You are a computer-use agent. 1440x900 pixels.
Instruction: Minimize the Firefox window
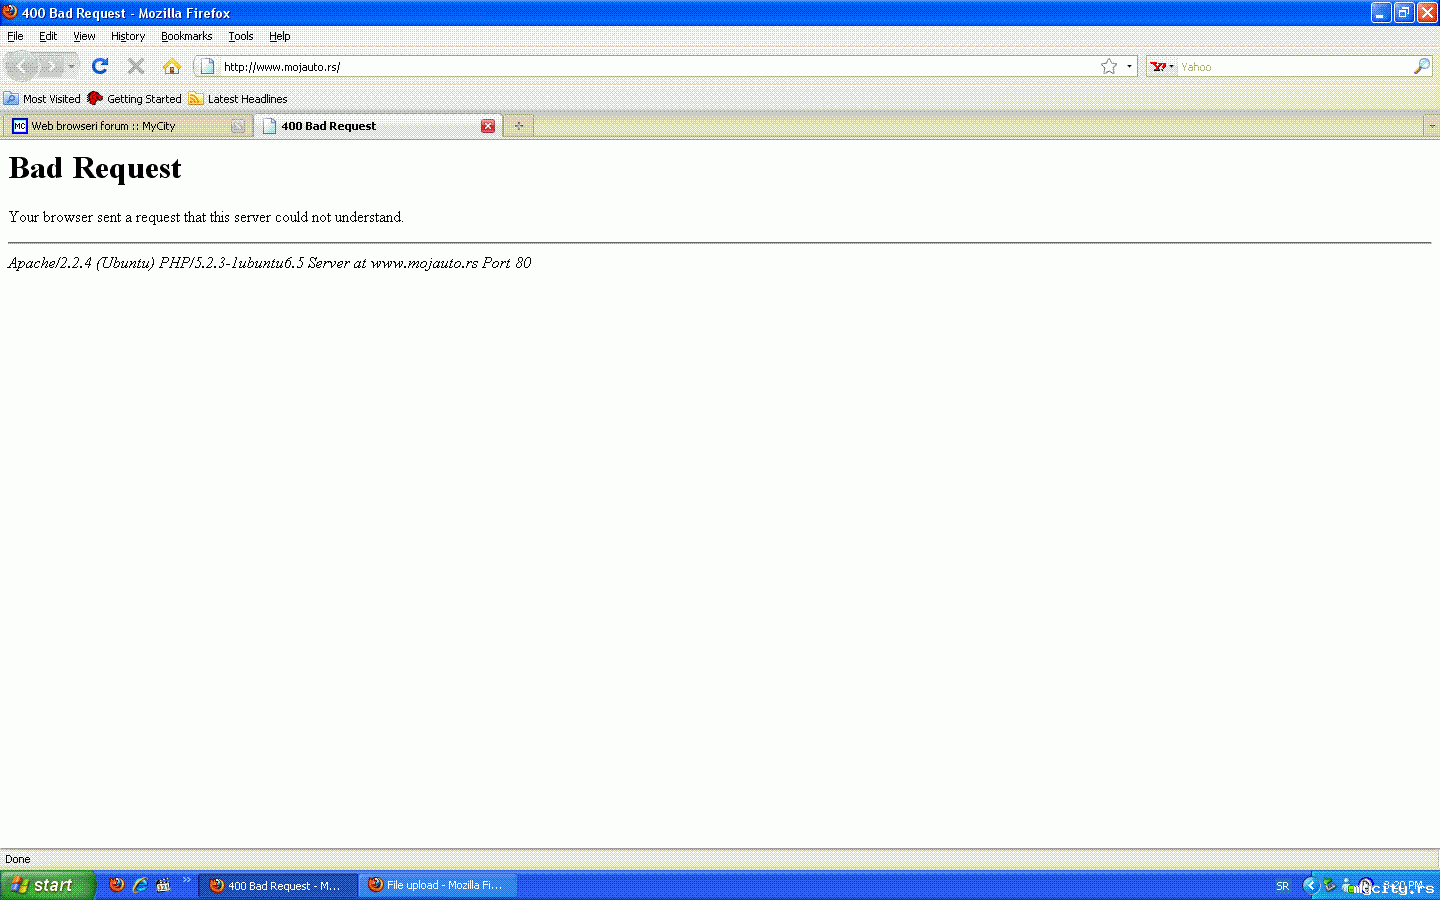pos(1381,13)
